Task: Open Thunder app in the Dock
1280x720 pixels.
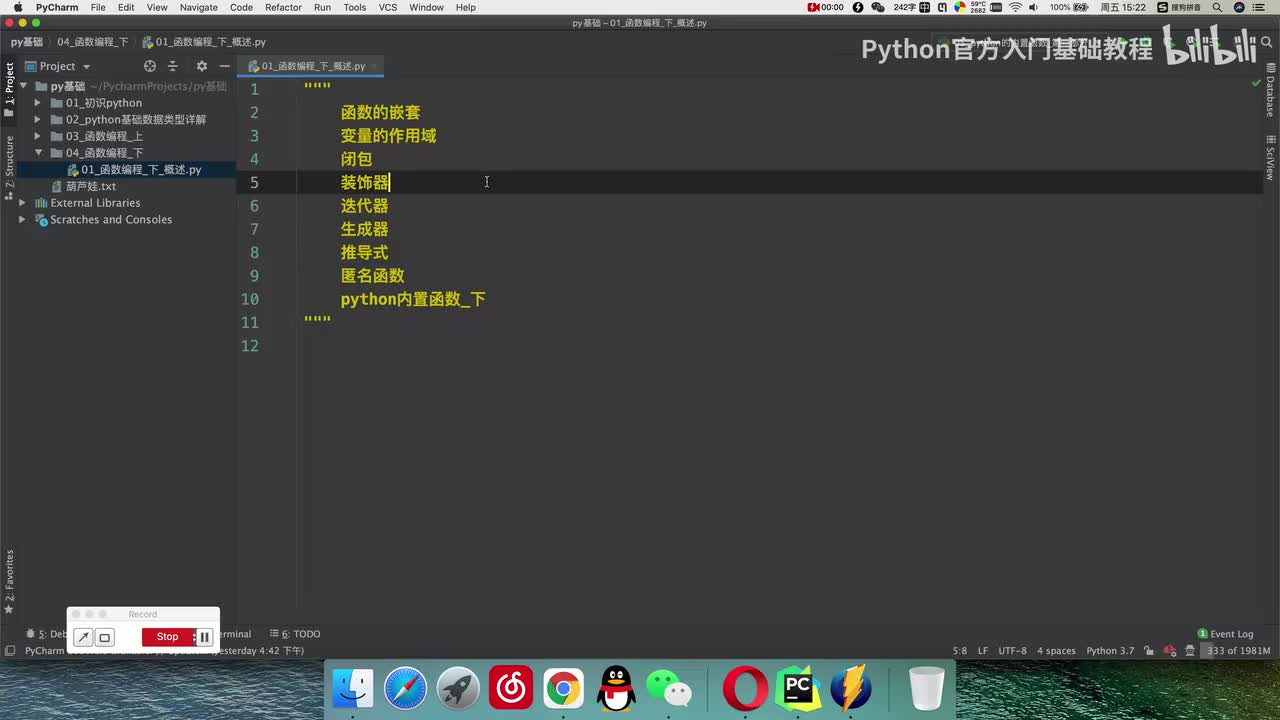Action: (851, 689)
